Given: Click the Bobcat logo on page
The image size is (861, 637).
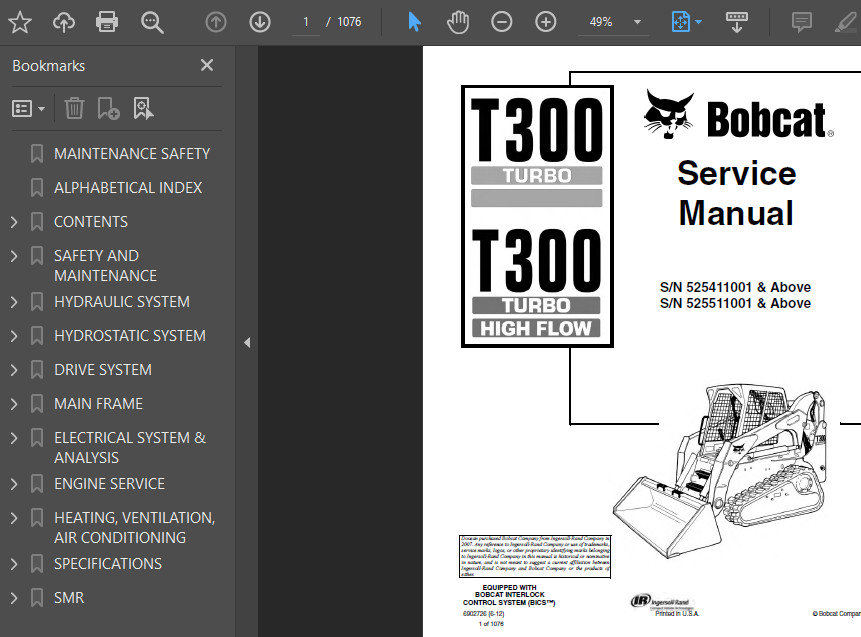Looking at the screenshot, I should pyautogui.click(x=738, y=116).
